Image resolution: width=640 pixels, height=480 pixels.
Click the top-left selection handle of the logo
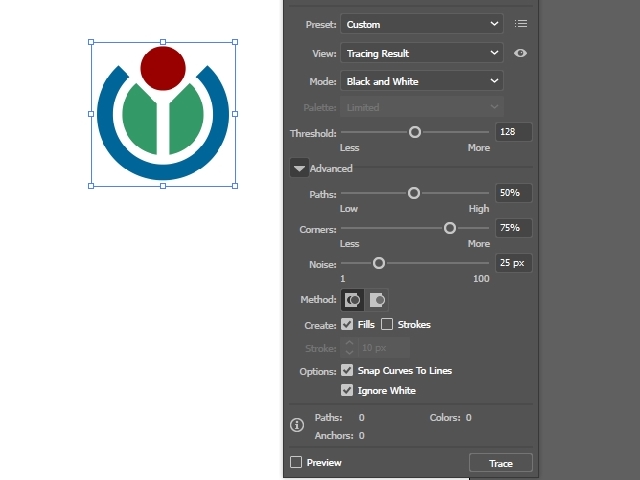(91, 42)
